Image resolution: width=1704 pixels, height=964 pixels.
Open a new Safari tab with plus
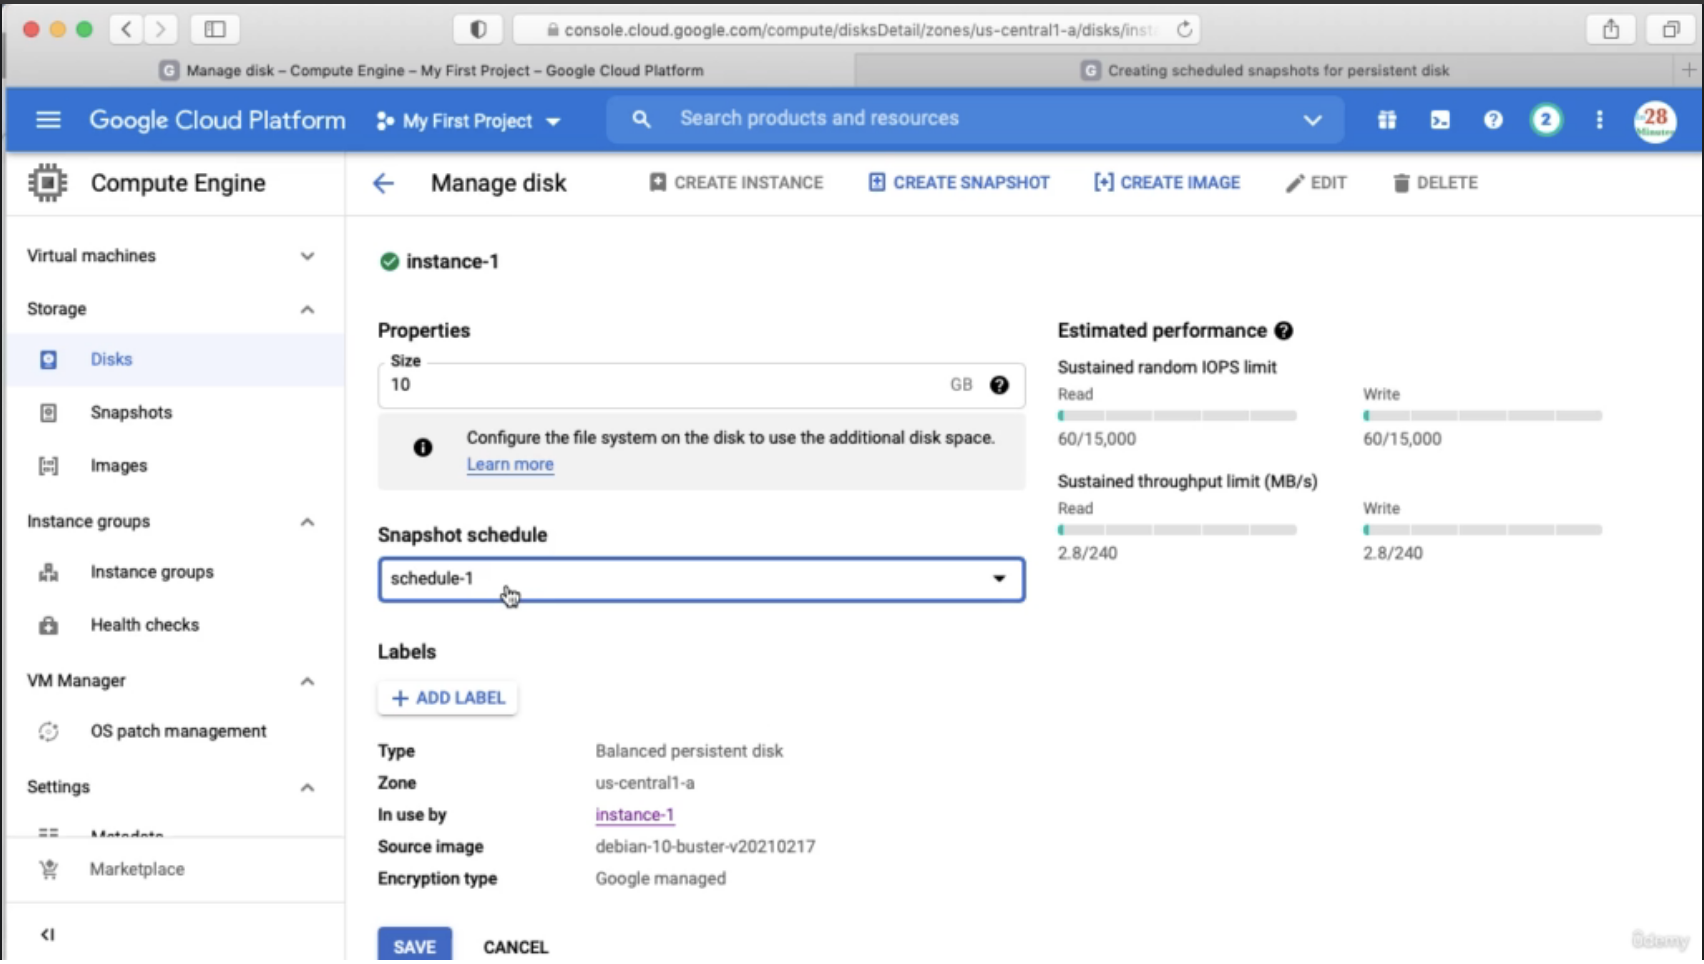[x=1688, y=70]
